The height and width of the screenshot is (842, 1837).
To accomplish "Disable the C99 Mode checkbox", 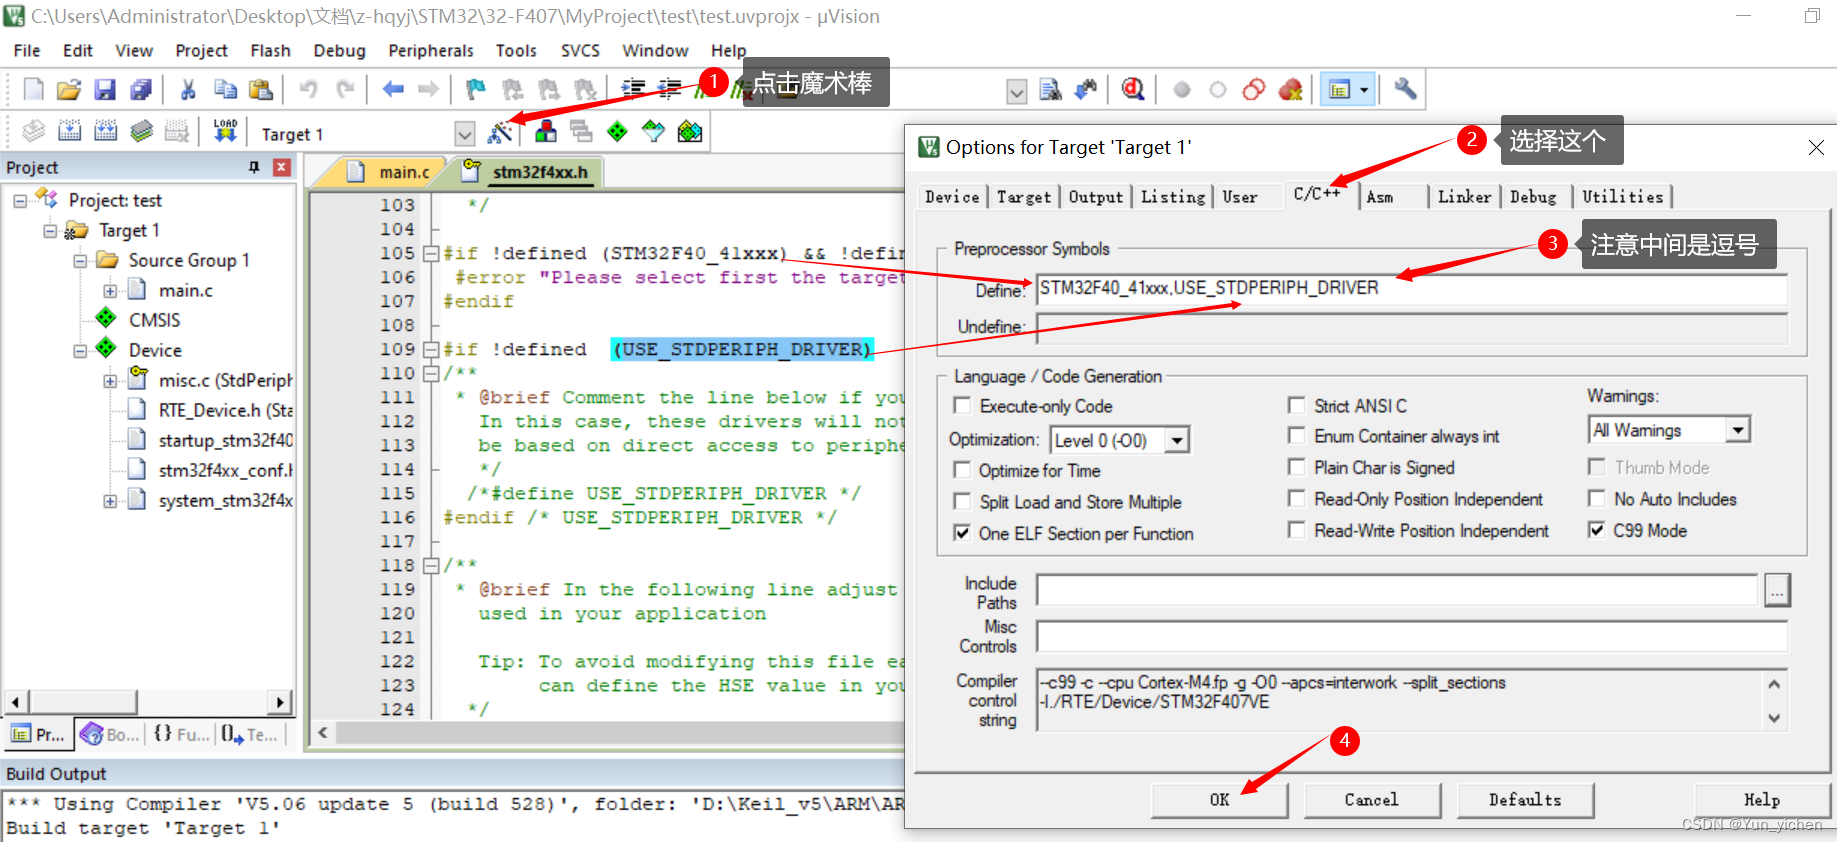I will pos(1597,530).
